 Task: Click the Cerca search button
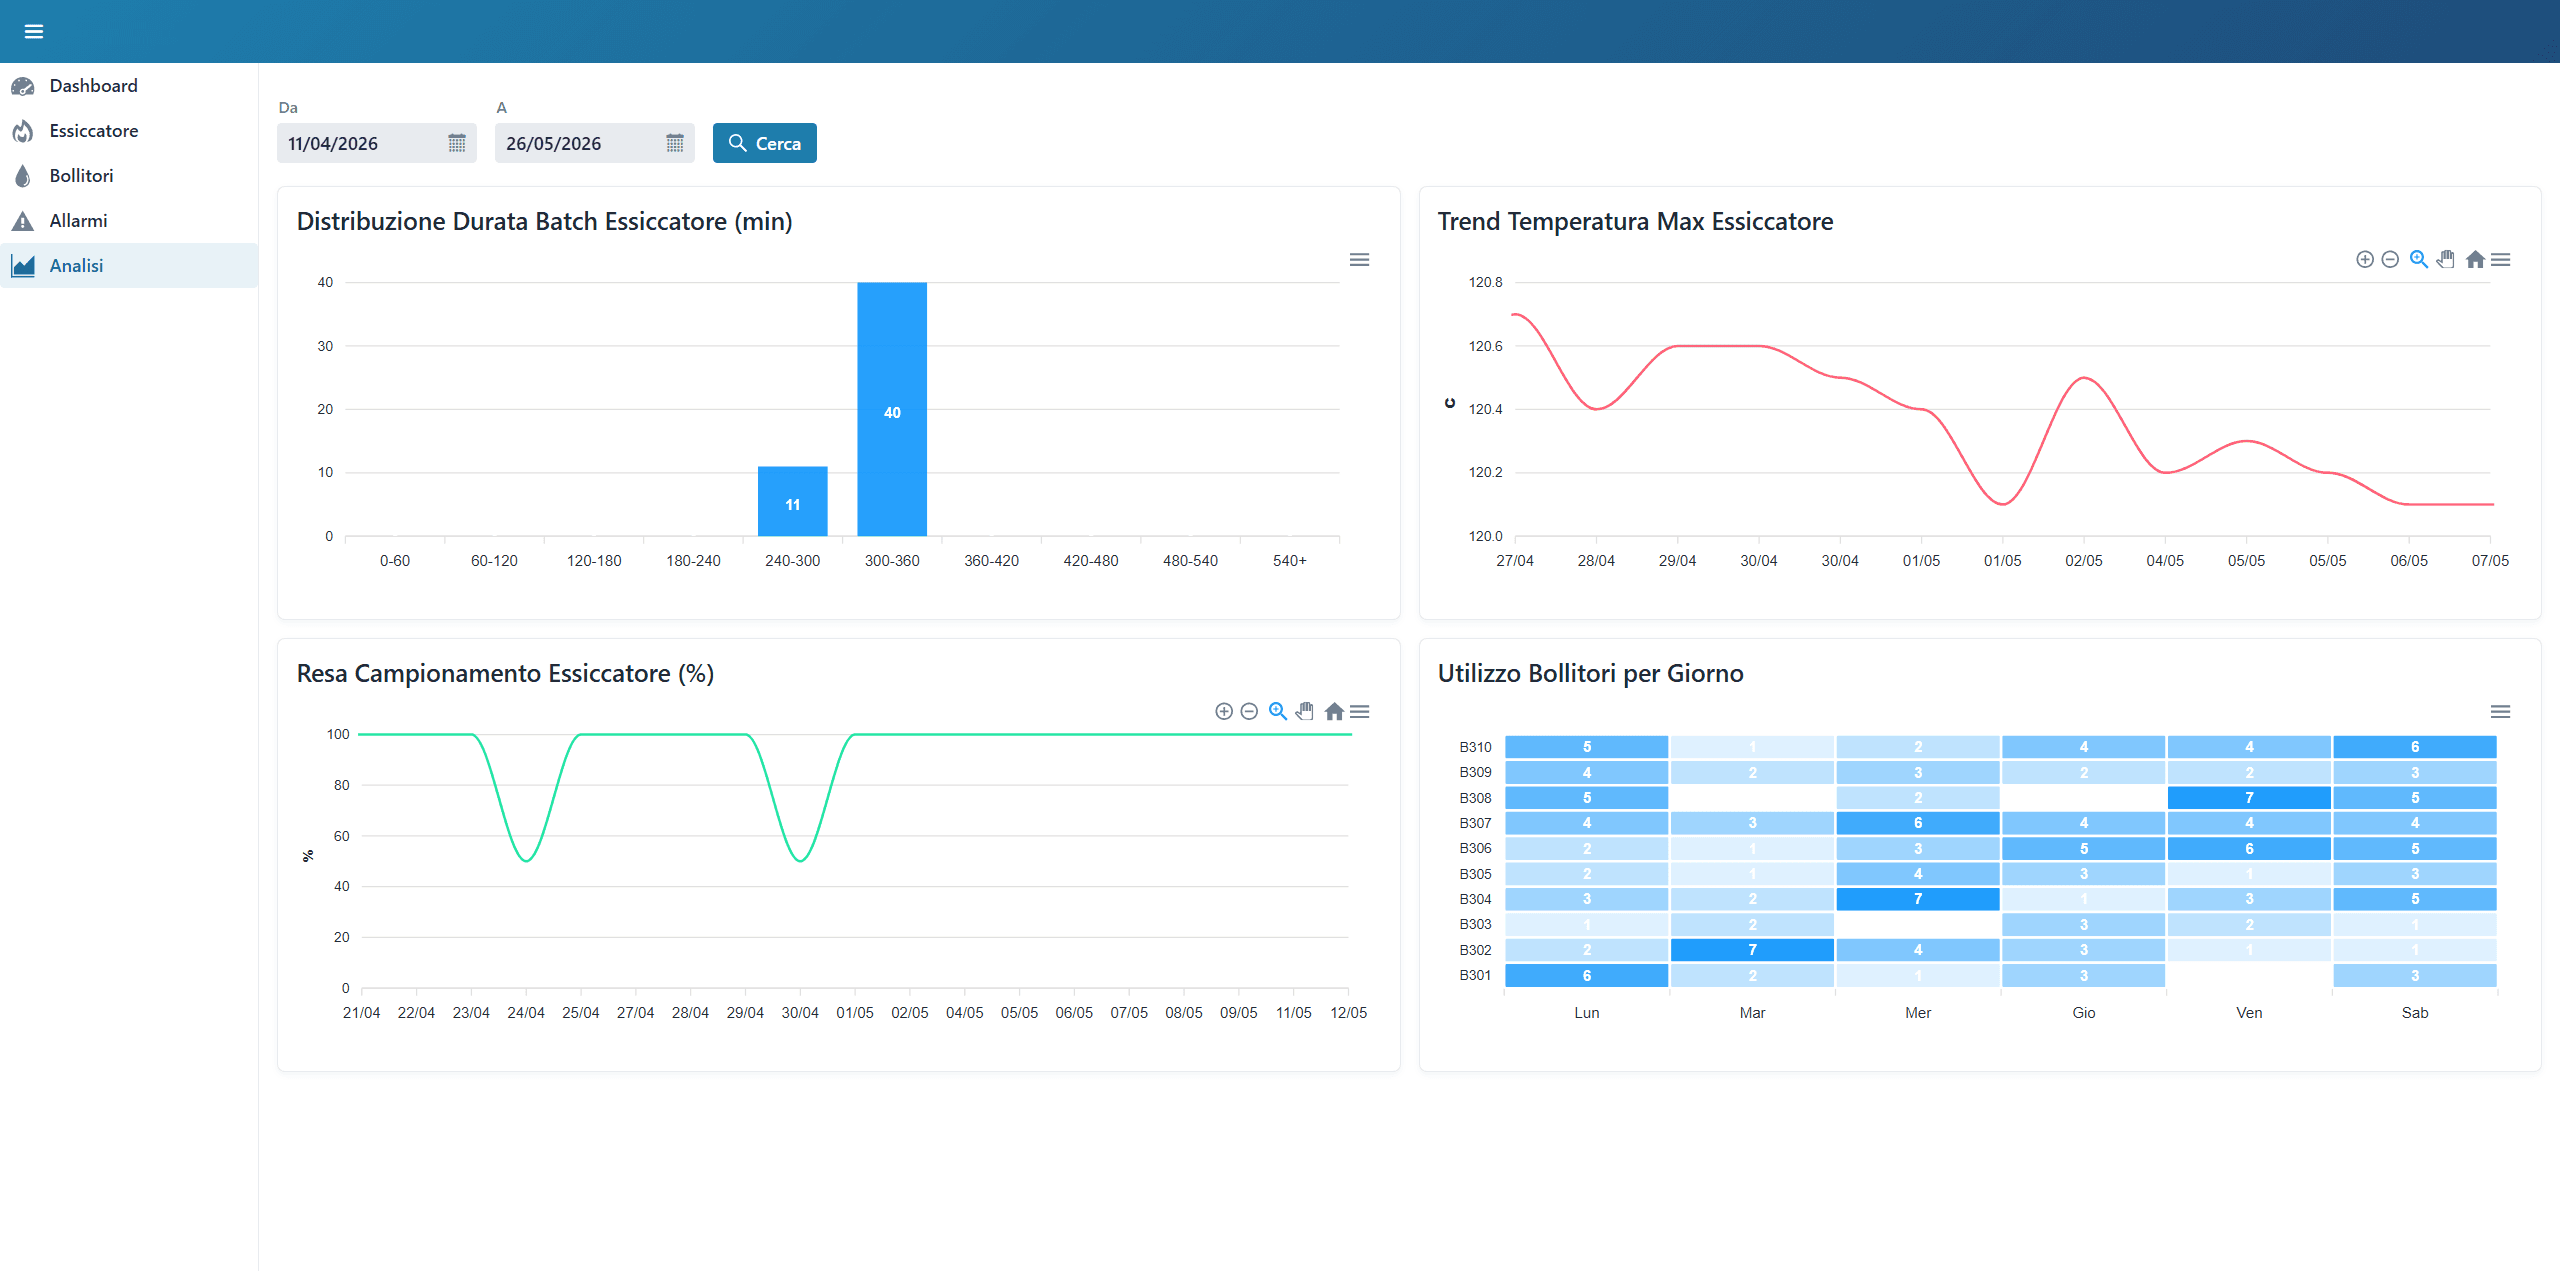[765, 143]
